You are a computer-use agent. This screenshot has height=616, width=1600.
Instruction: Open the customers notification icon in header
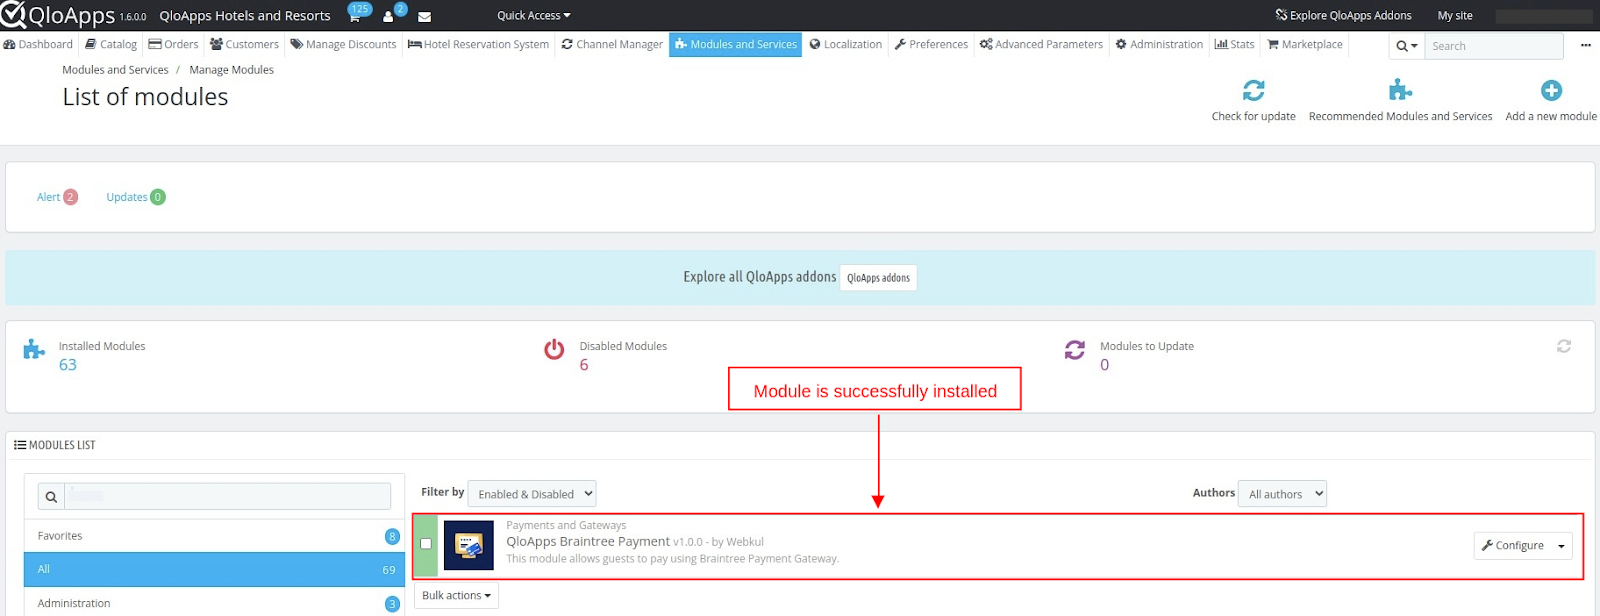pos(388,17)
